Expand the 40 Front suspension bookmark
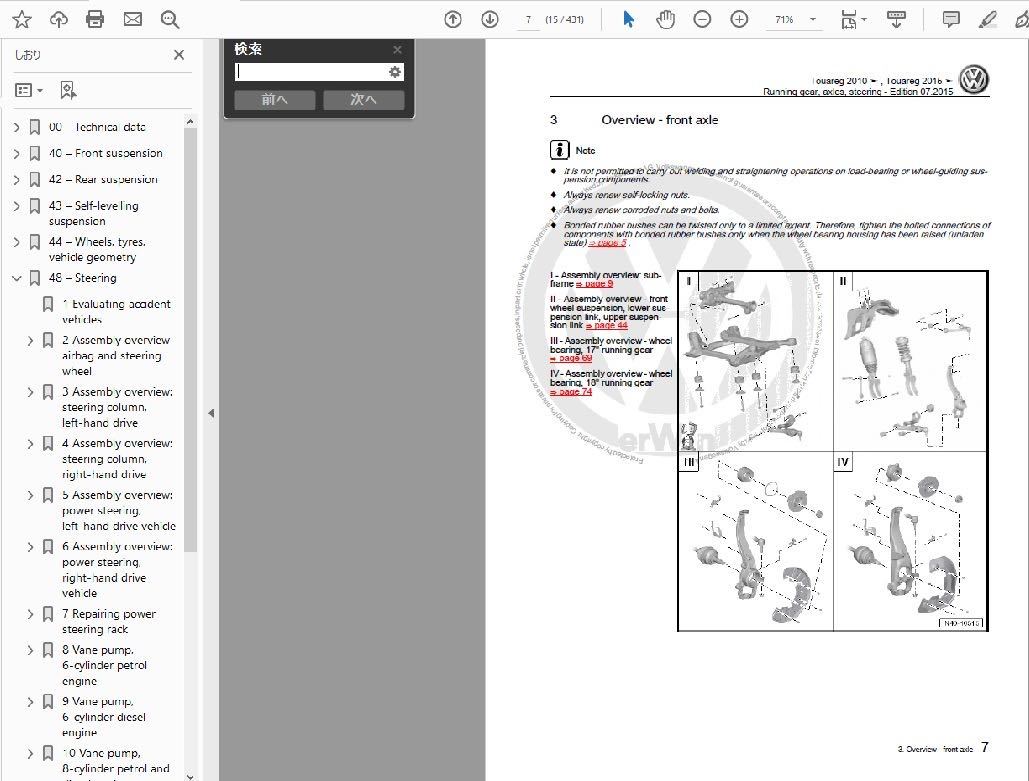 coord(16,154)
